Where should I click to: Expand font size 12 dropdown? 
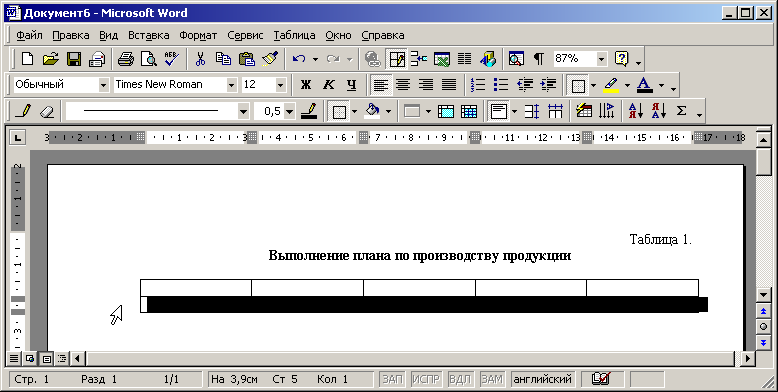pyautogui.click(x=280, y=85)
